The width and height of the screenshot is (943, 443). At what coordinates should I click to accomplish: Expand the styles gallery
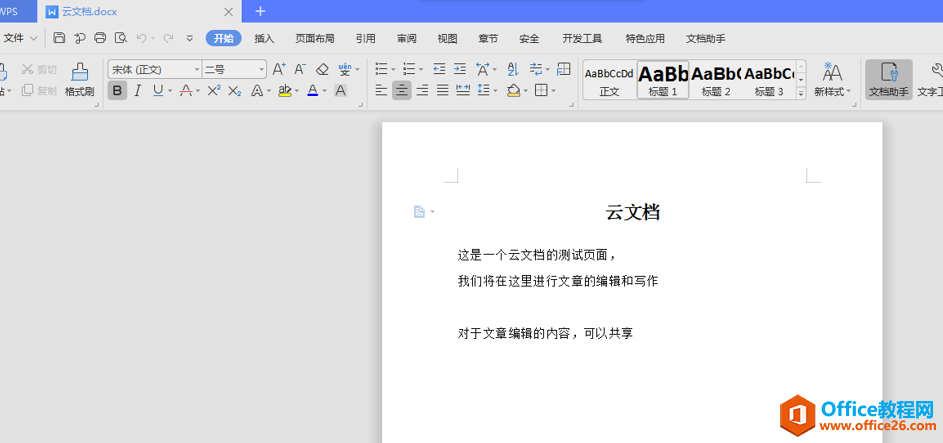coord(800,93)
